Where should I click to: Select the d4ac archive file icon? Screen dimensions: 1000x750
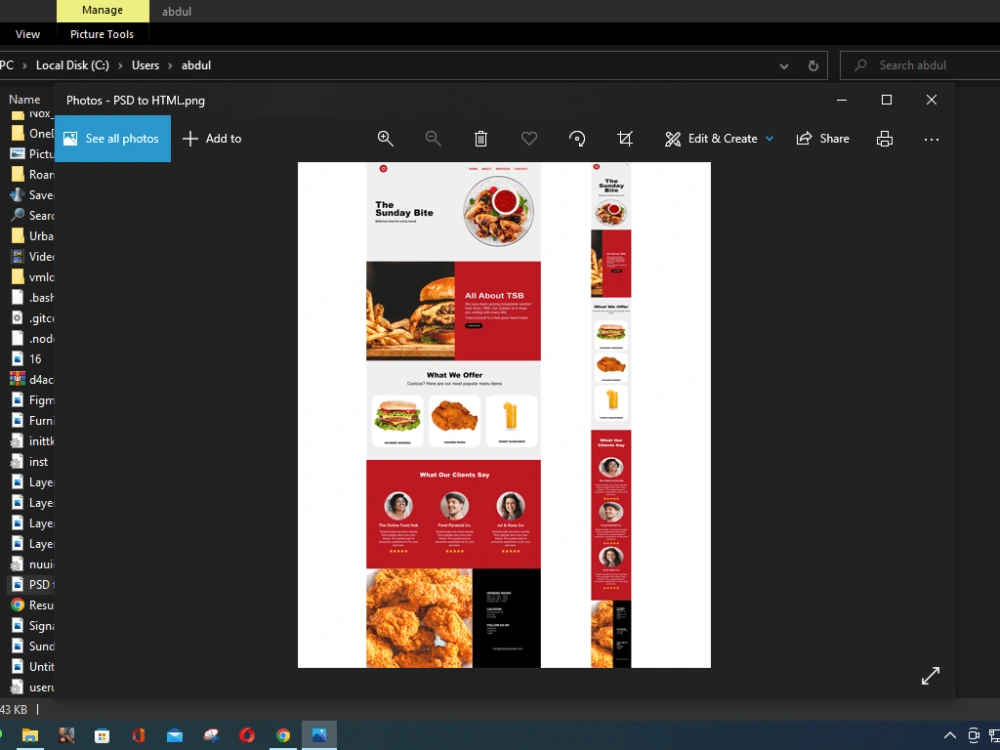(x=18, y=379)
